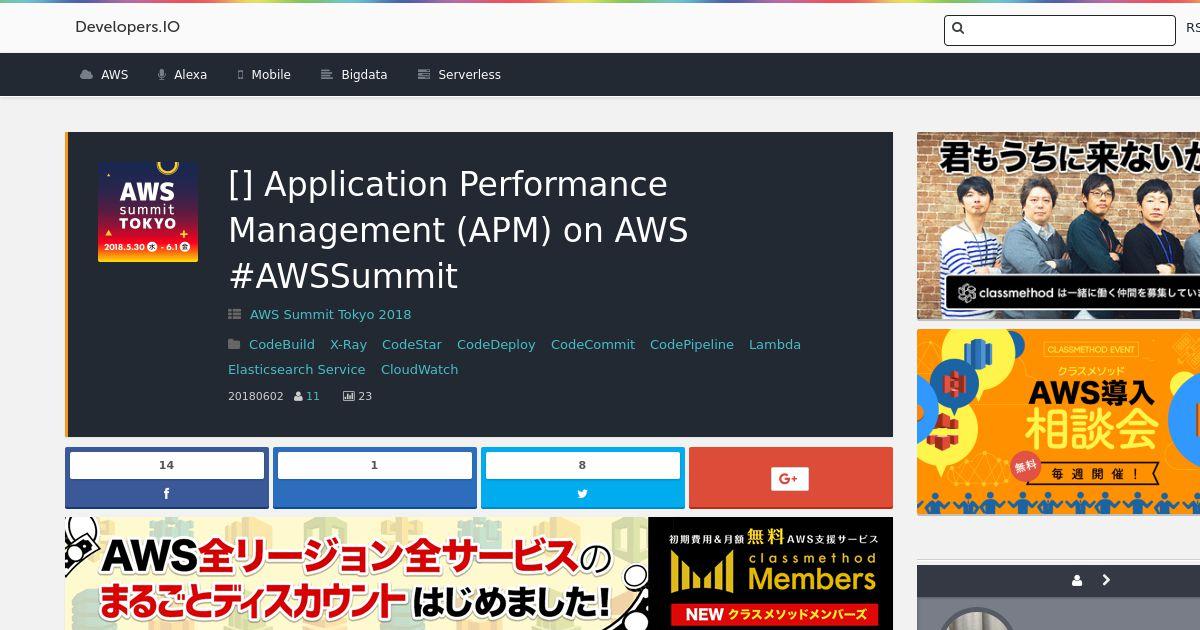The width and height of the screenshot is (1200, 630).
Task: Click the right chevron in sidebar header
Action: (1106, 580)
